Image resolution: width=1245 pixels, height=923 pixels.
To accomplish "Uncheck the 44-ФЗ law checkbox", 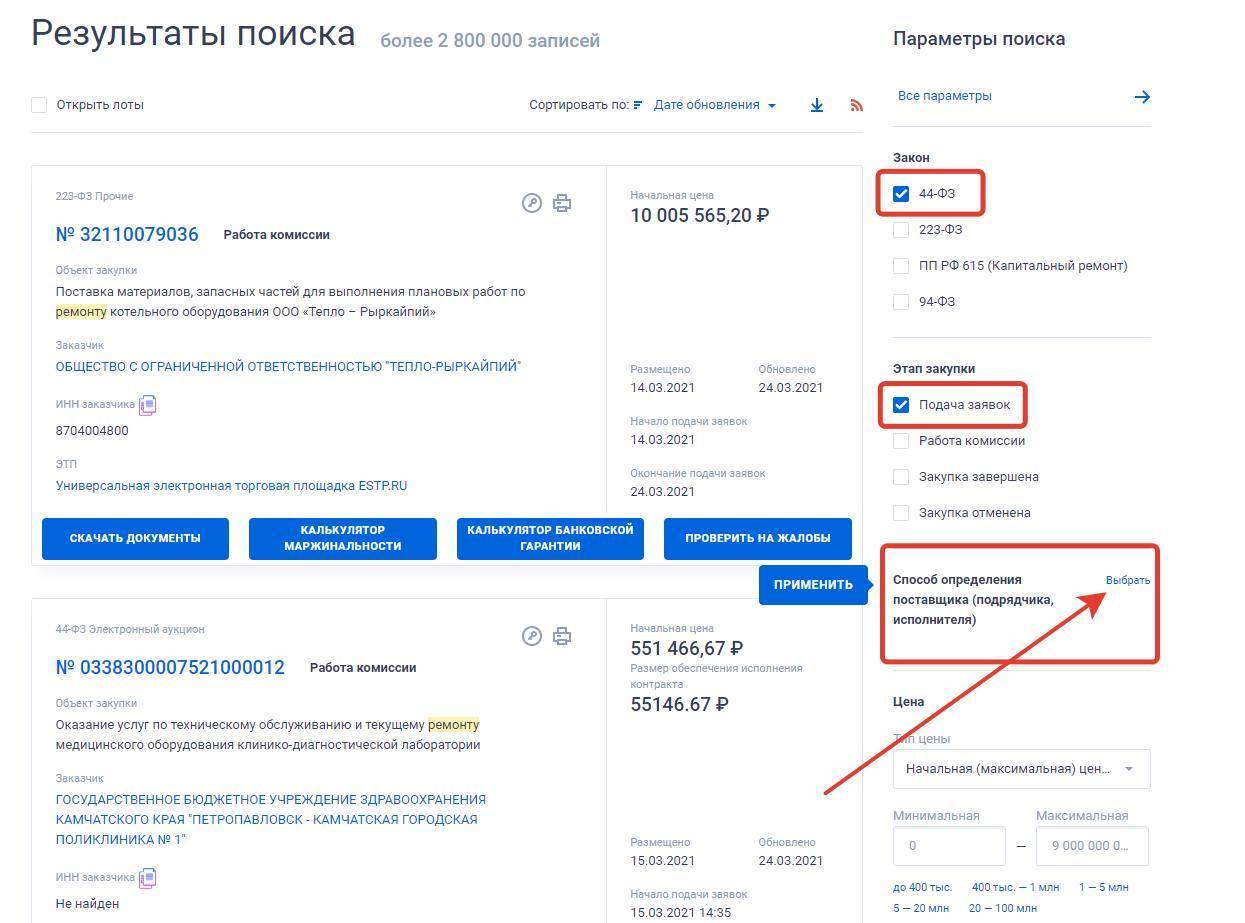I will [901, 194].
